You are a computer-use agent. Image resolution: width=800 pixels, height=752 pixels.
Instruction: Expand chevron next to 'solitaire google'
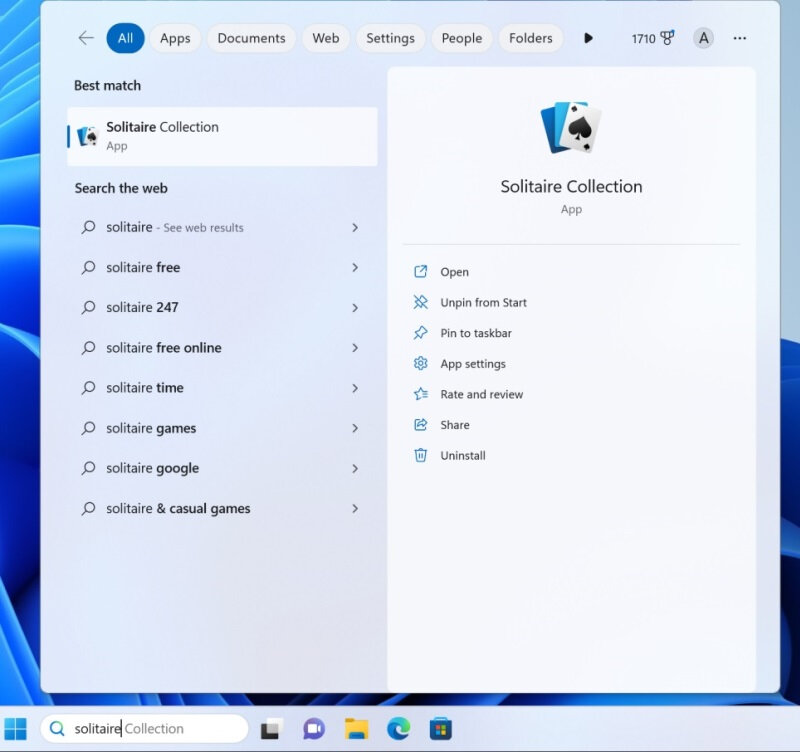pyautogui.click(x=355, y=468)
